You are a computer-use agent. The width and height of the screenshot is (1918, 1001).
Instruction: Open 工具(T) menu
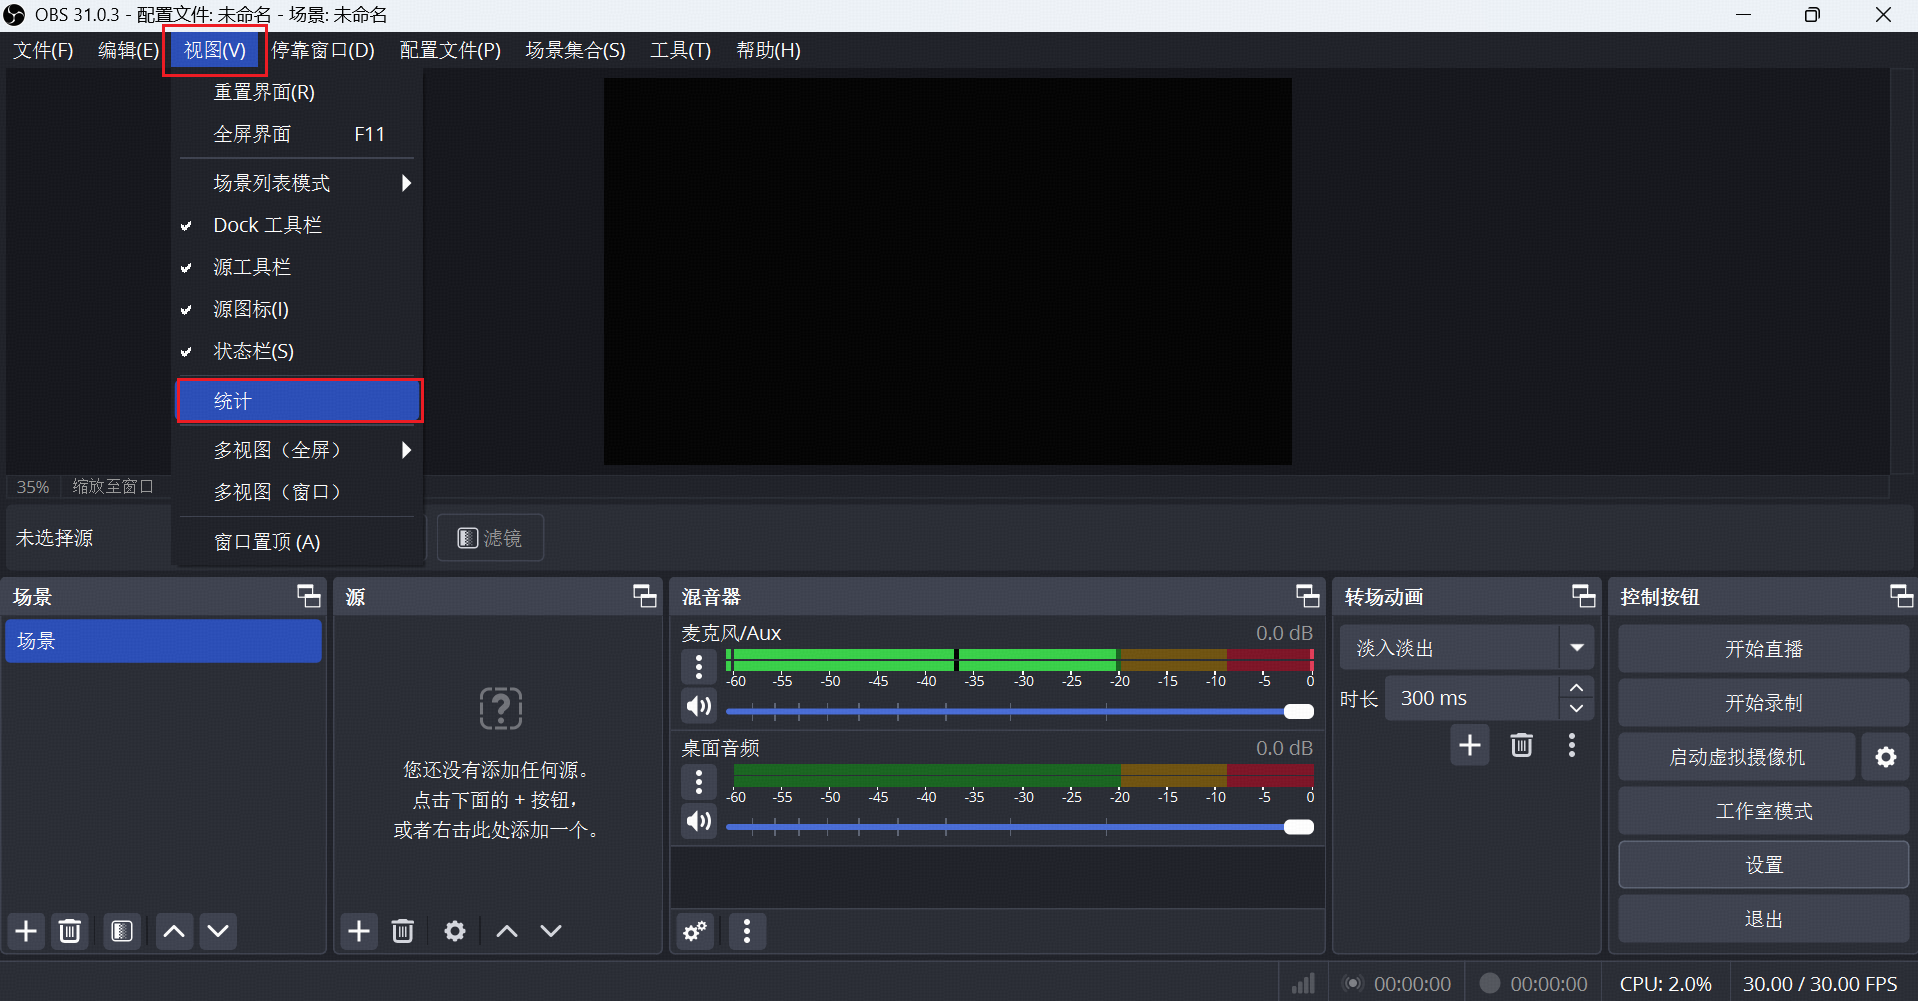(x=681, y=50)
